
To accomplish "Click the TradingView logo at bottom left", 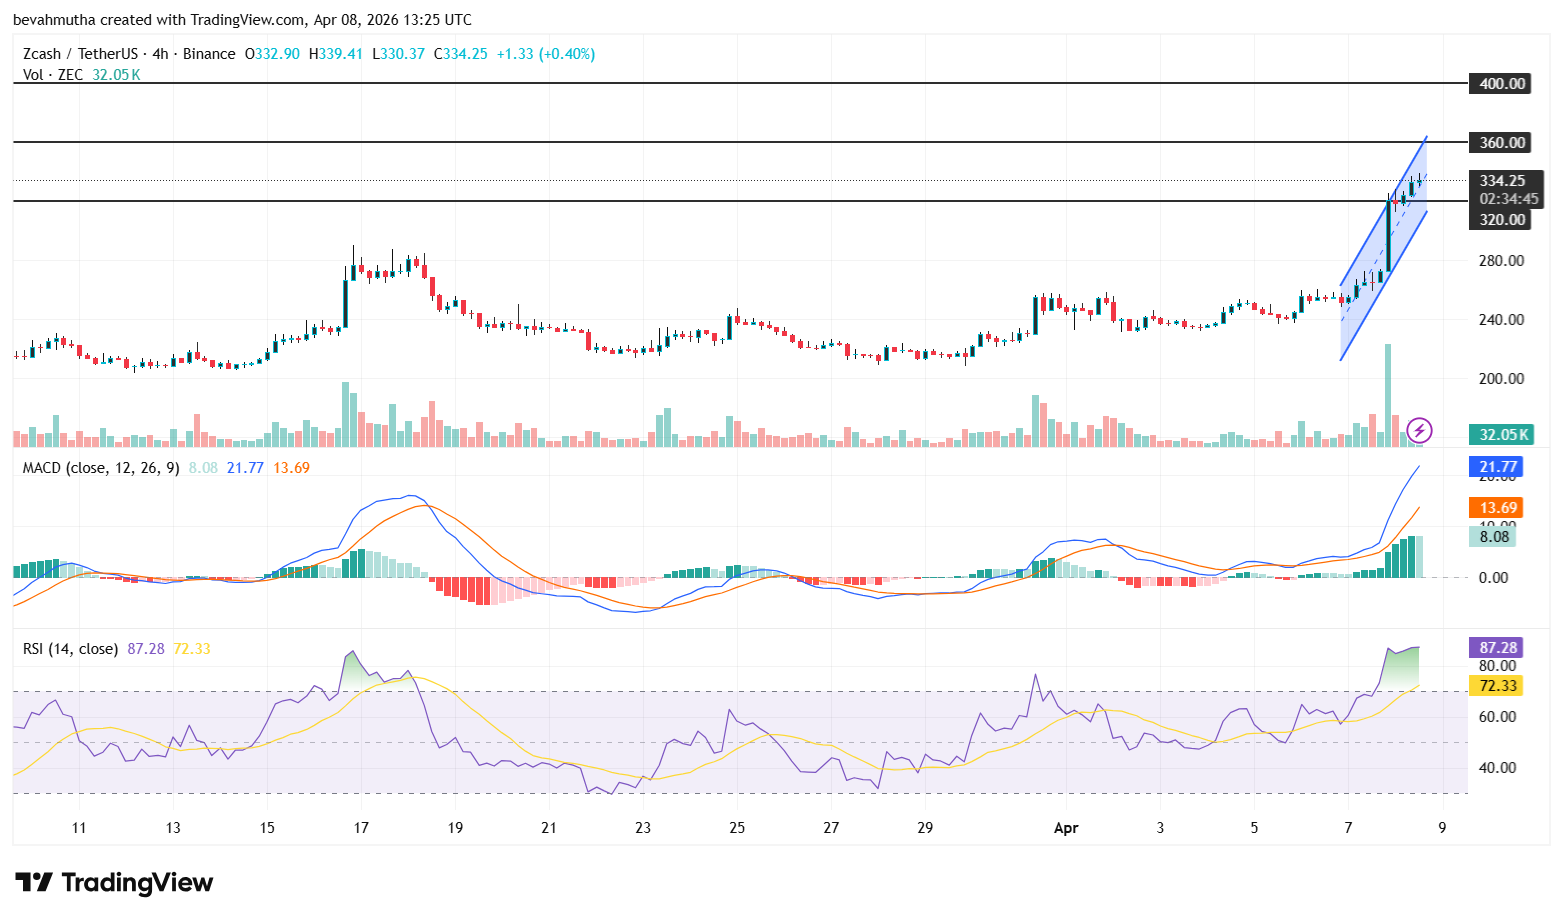I will (112, 882).
